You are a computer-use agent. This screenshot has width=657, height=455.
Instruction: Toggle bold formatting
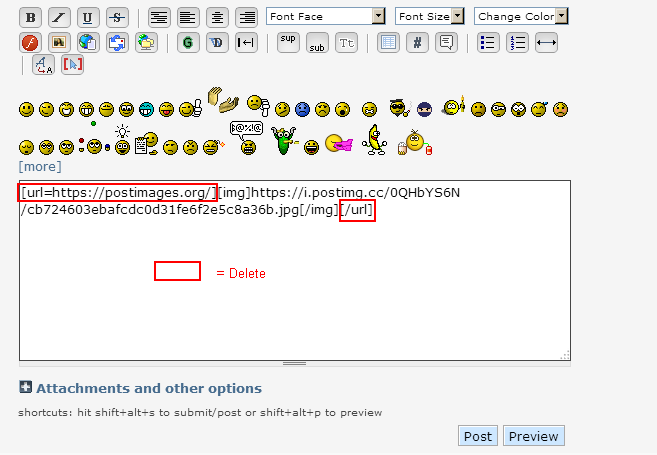30,17
